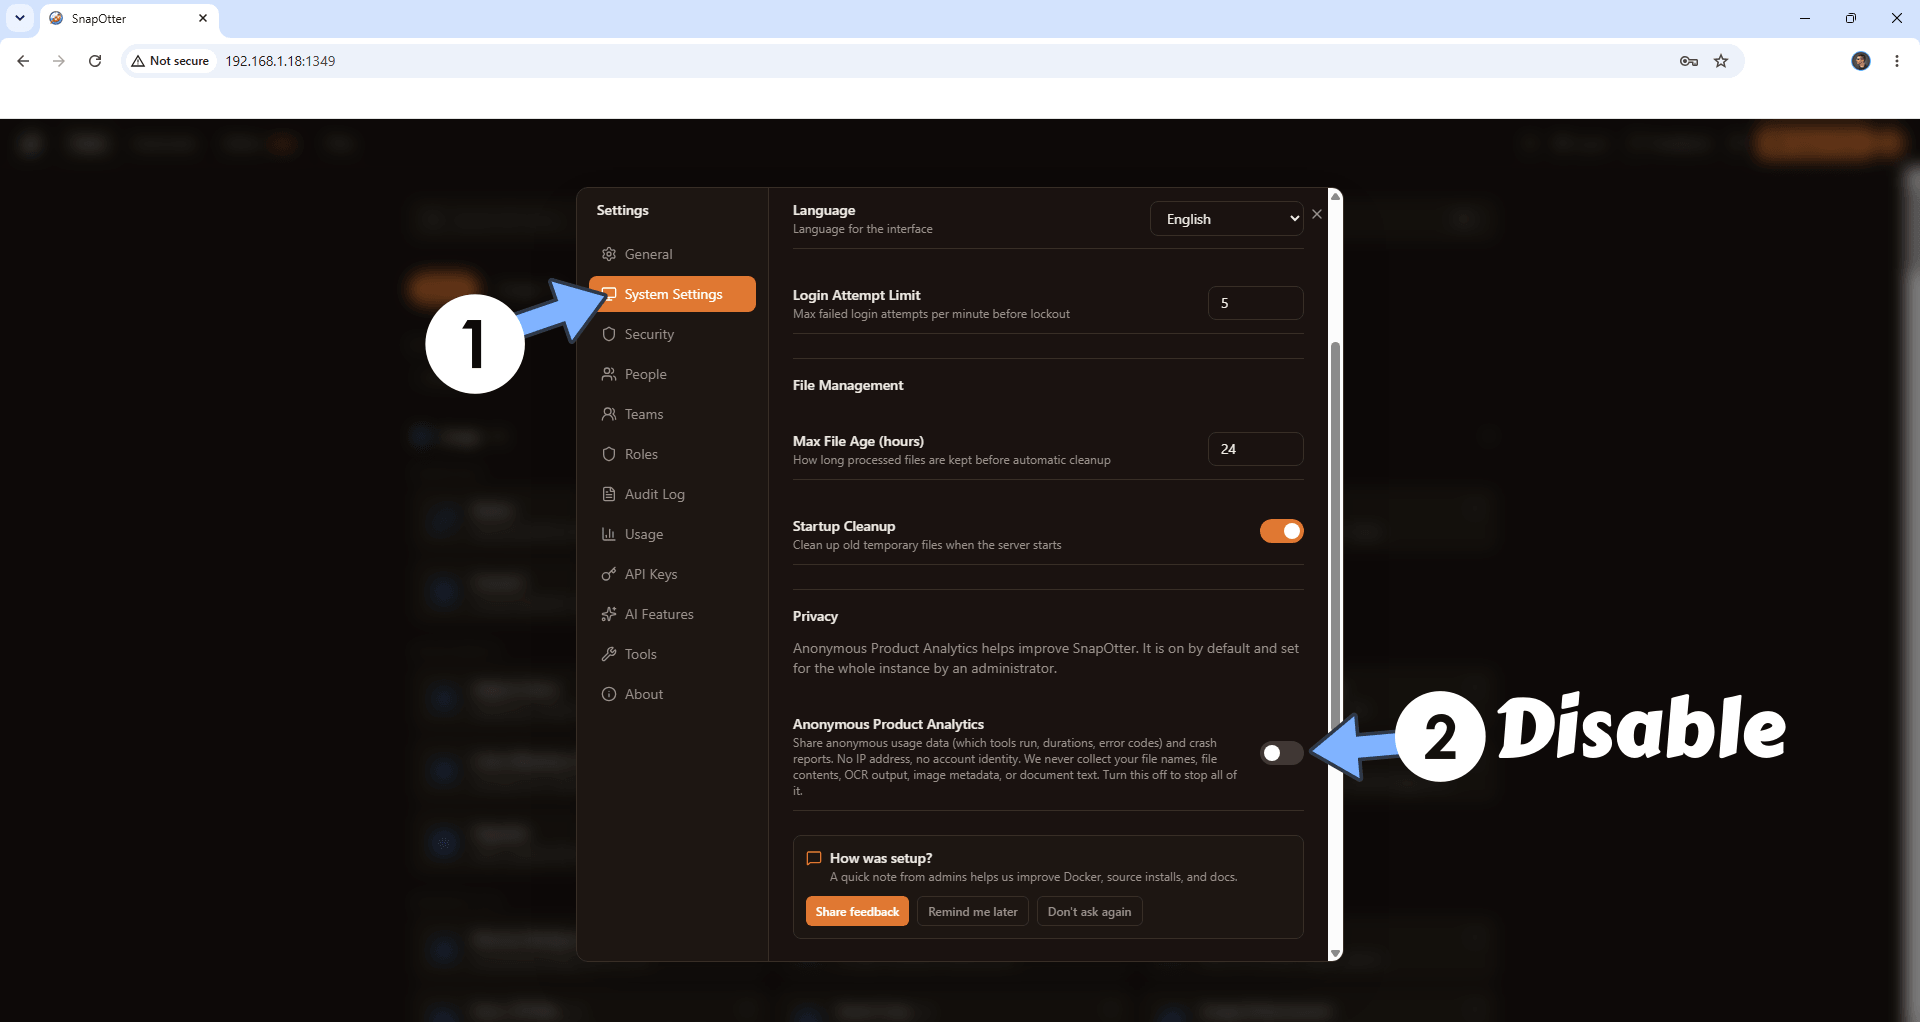Click the settings panel vertical scrollbar
The image size is (1920, 1022).
point(1335,540)
